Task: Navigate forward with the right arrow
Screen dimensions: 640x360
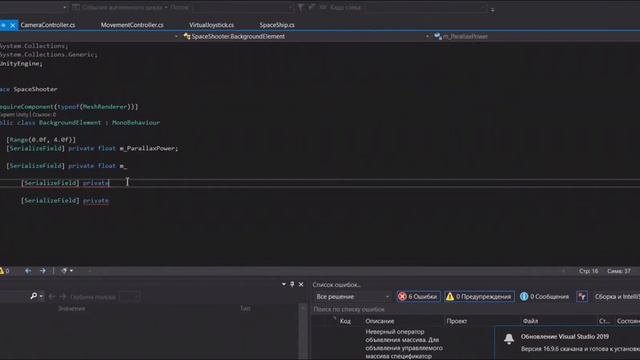Action: point(42,271)
